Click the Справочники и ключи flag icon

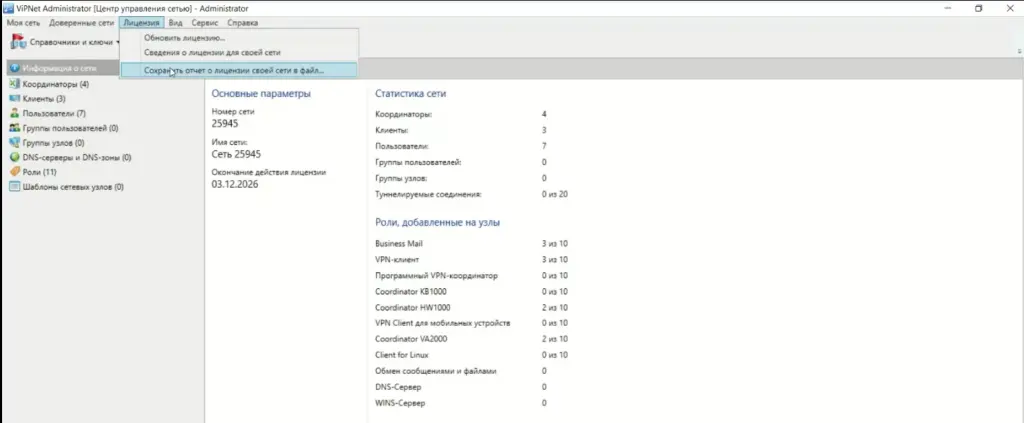click(18, 42)
